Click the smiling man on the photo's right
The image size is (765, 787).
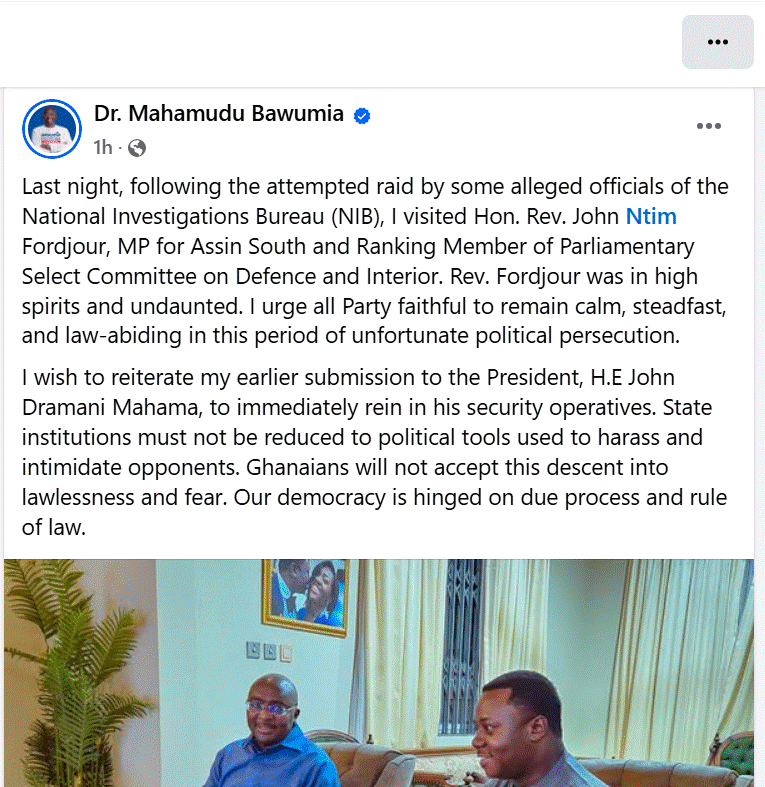pos(520,735)
